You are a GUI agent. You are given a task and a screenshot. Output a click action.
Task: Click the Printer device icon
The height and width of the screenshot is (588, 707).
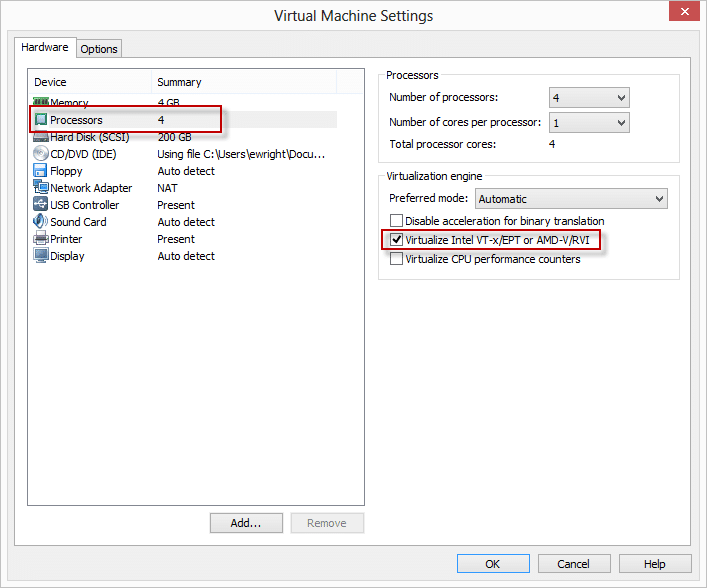[x=41, y=239]
